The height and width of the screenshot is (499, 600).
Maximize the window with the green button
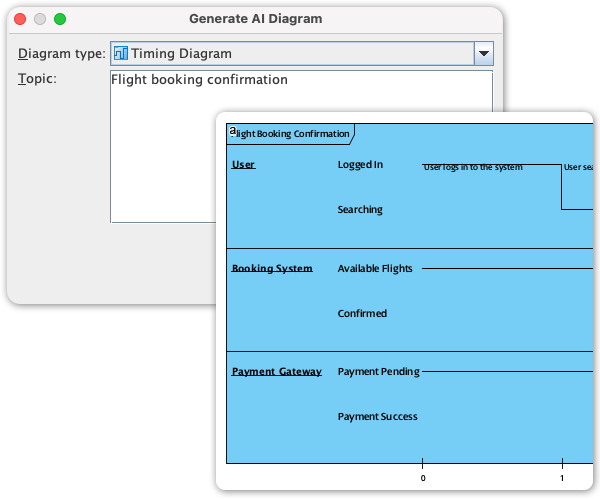pyautogui.click(x=60, y=19)
